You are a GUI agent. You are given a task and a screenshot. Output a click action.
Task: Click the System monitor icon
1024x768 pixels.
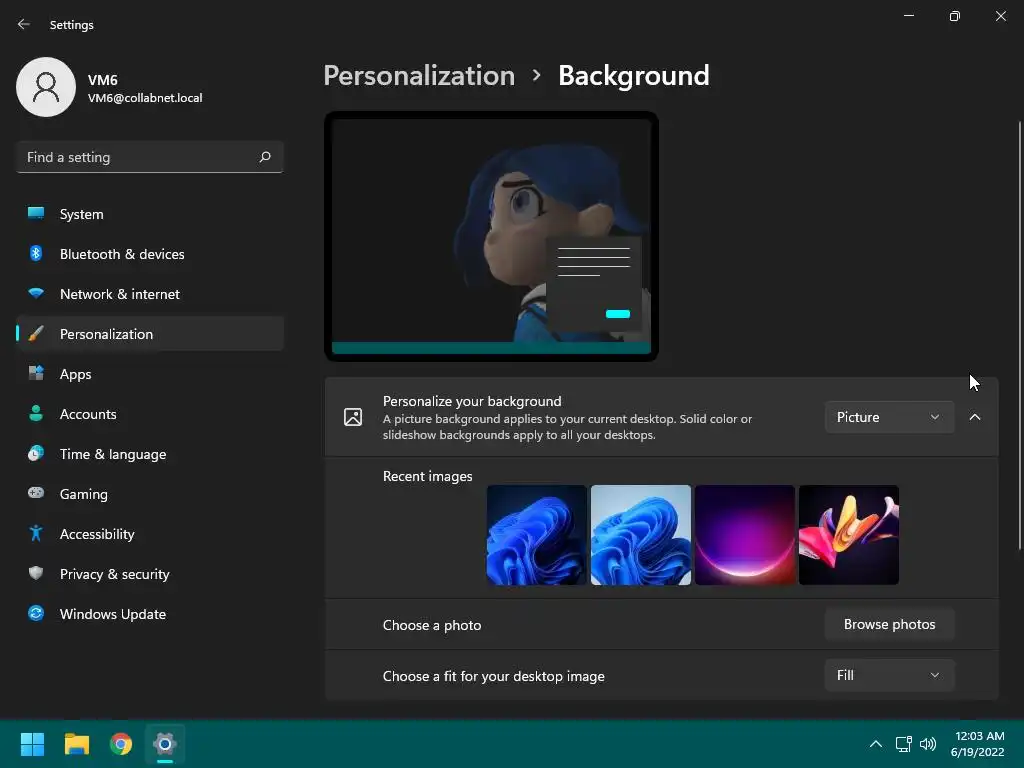pyautogui.click(x=36, y=214)
